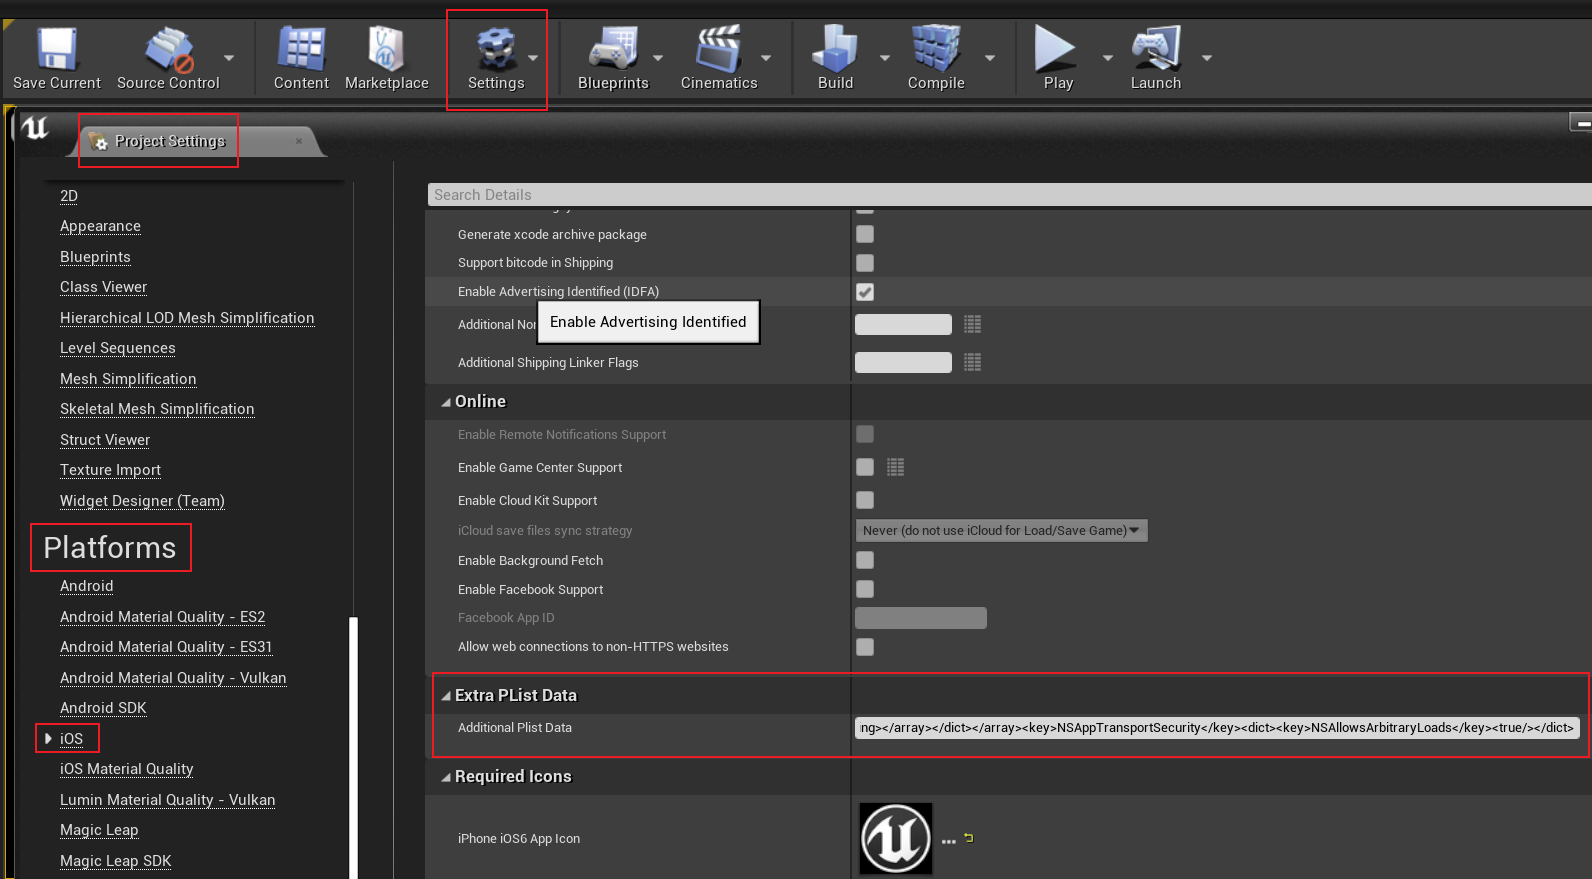Image resolution: width=1592 pixels, height=879 pixels.
Task: Tick the Enable Facebook Support checkbox
Action: [865, 589]
